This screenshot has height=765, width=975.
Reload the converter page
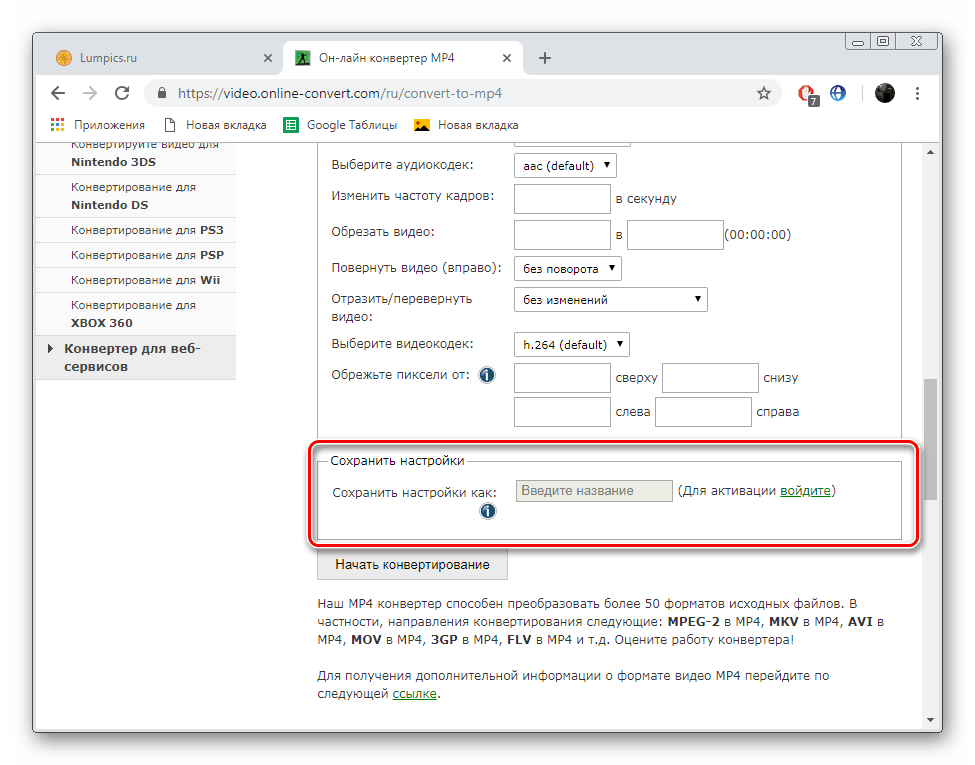122,92
